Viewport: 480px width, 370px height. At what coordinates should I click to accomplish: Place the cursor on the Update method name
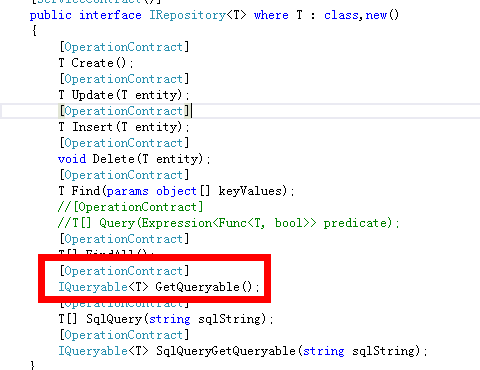pos(93,95)
